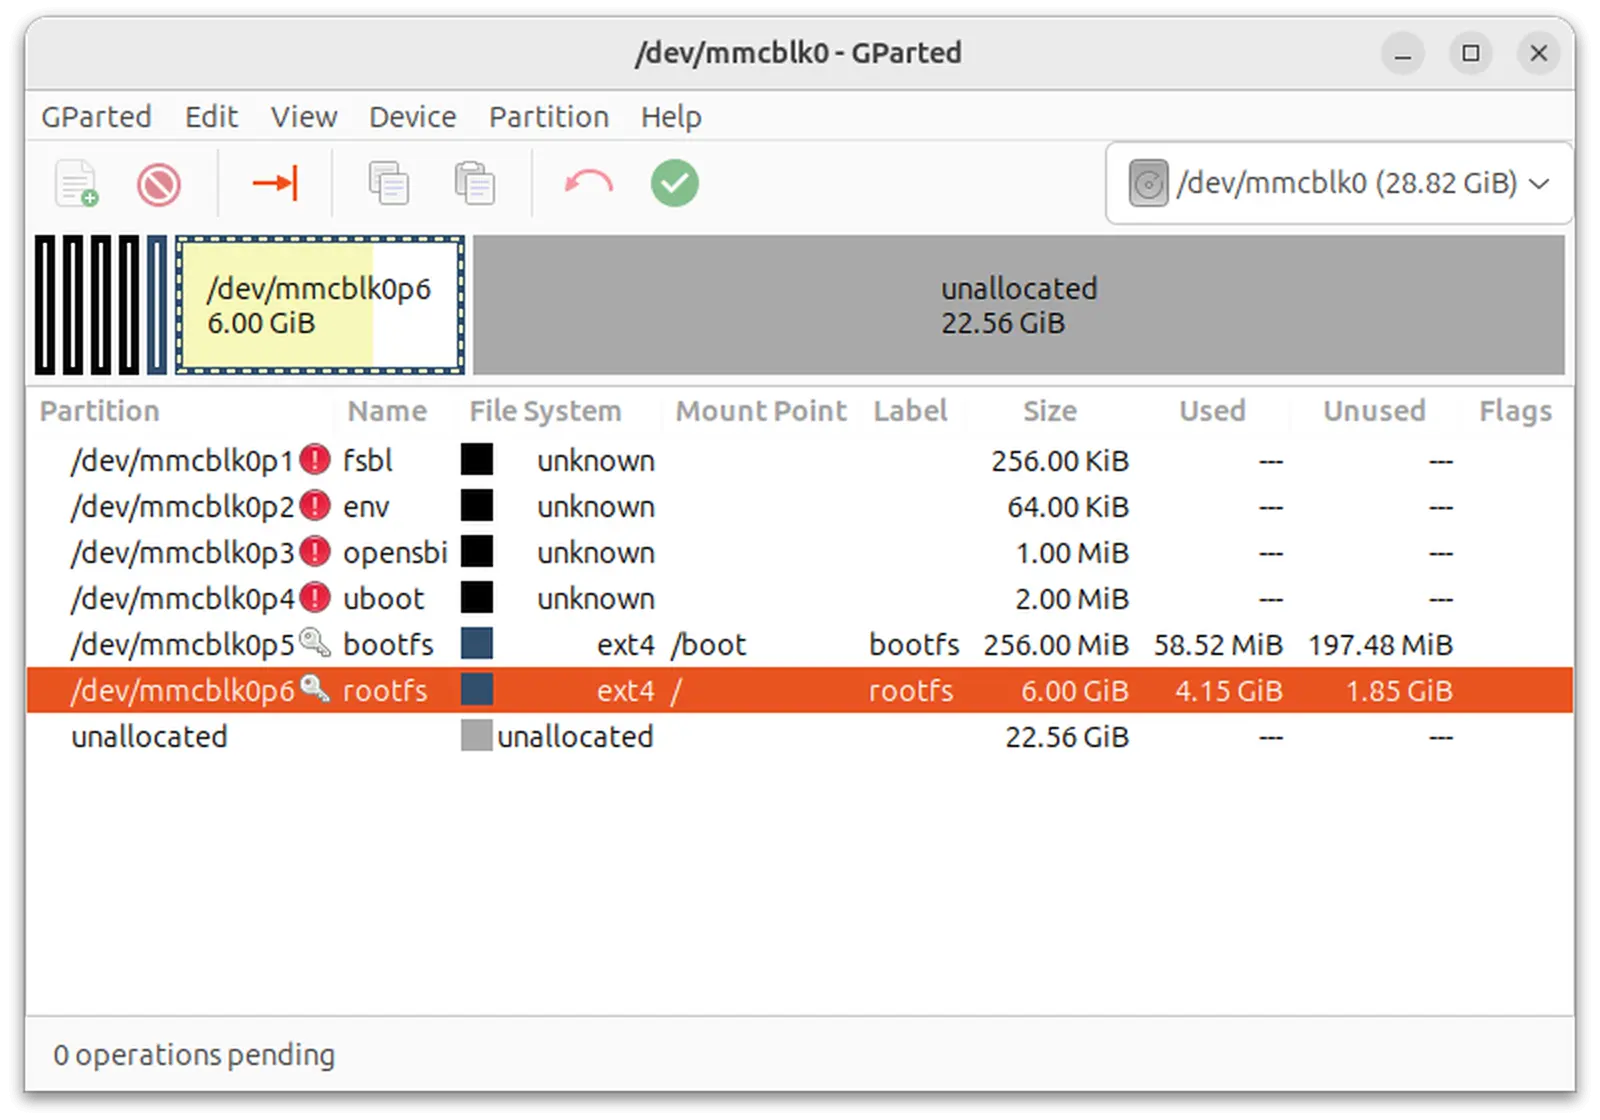Click the Name column header

click(387, 411)
